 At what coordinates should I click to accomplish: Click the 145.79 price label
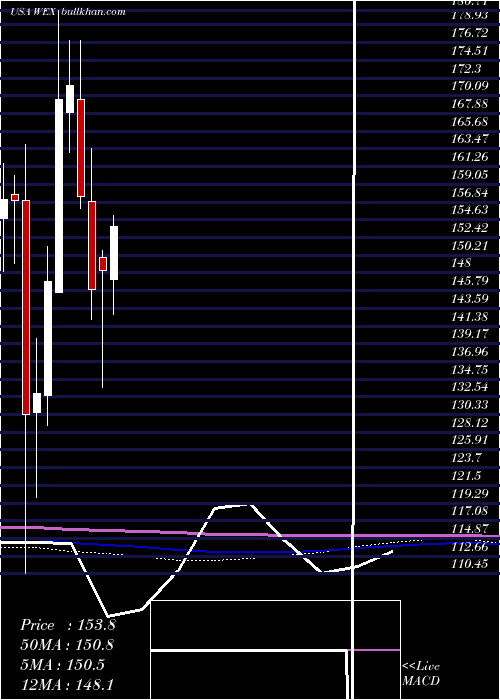pyautogui.click(x=469, y=281)
